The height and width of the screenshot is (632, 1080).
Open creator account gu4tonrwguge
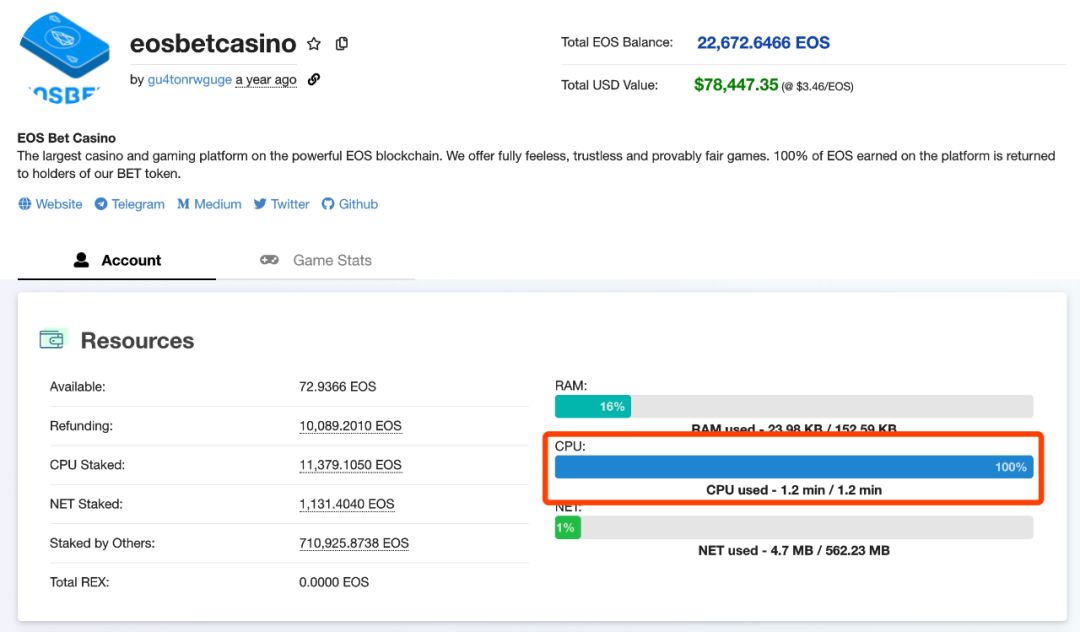point(189,80)
